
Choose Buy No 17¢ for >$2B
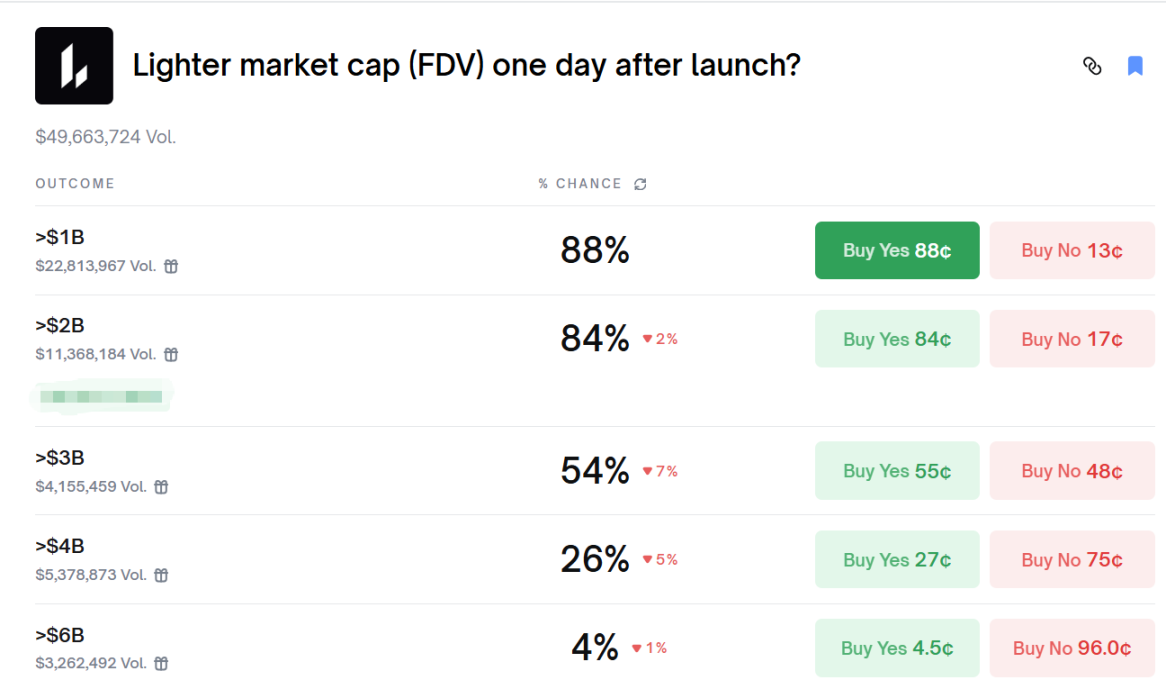click(1072, 339)
